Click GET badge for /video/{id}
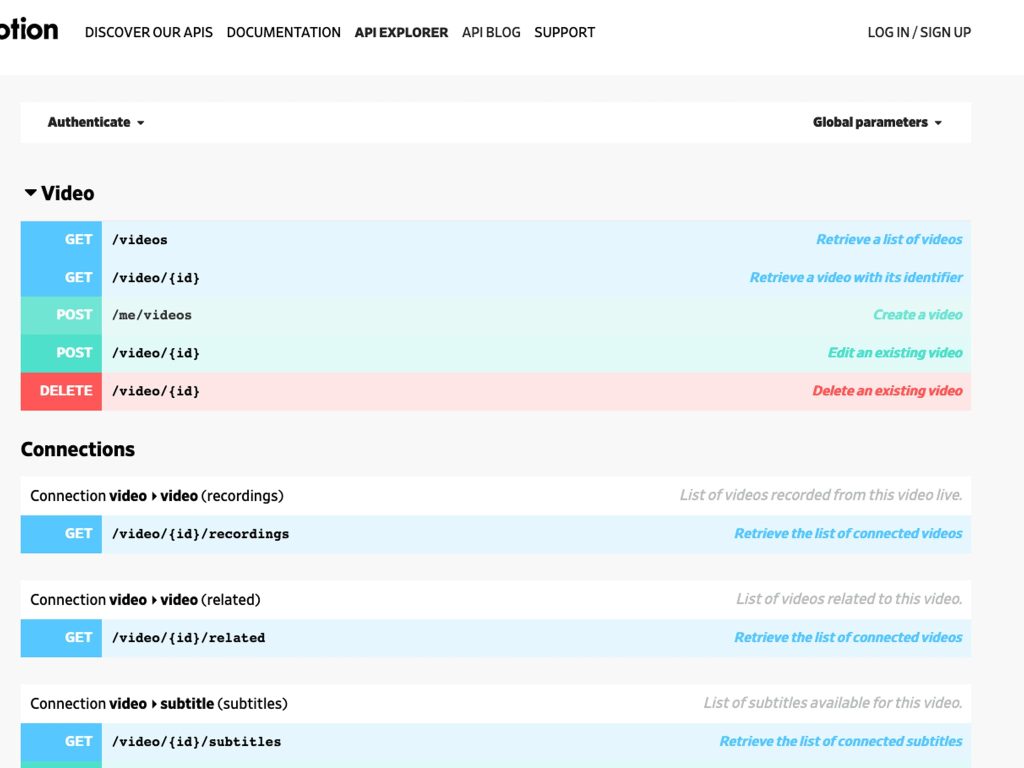This screenshot has height=768, width=1024. (x=61, y=278)
